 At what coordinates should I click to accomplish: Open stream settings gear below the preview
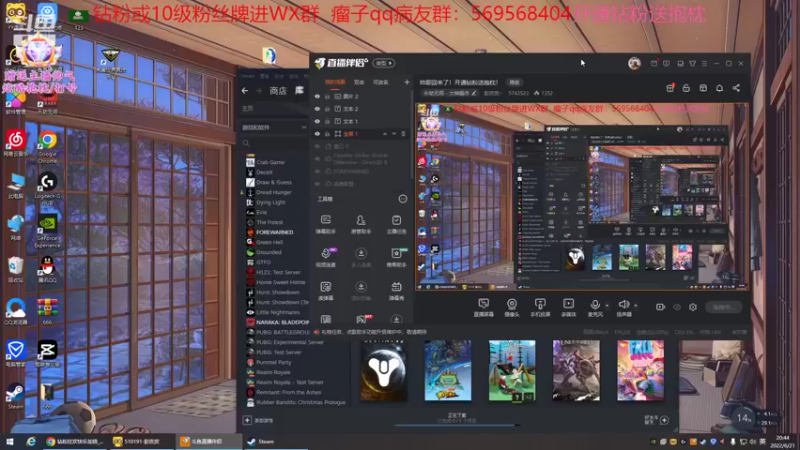[693, 307]
